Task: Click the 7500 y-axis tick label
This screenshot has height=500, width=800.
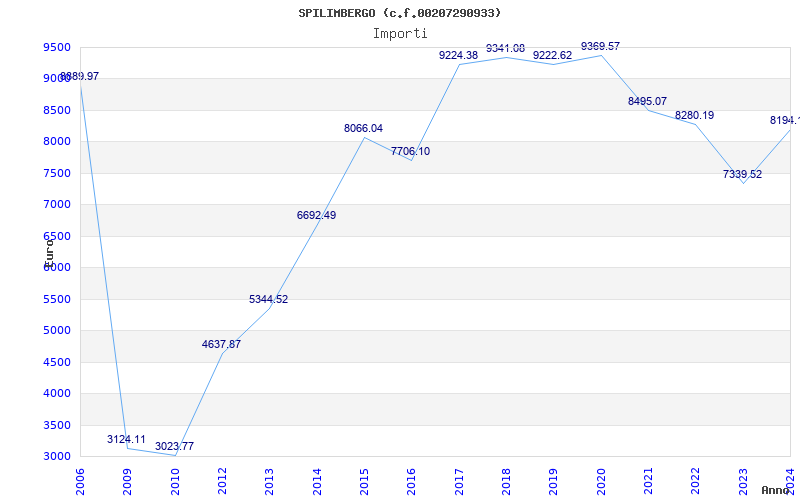Action: click(x=57, y=173)
